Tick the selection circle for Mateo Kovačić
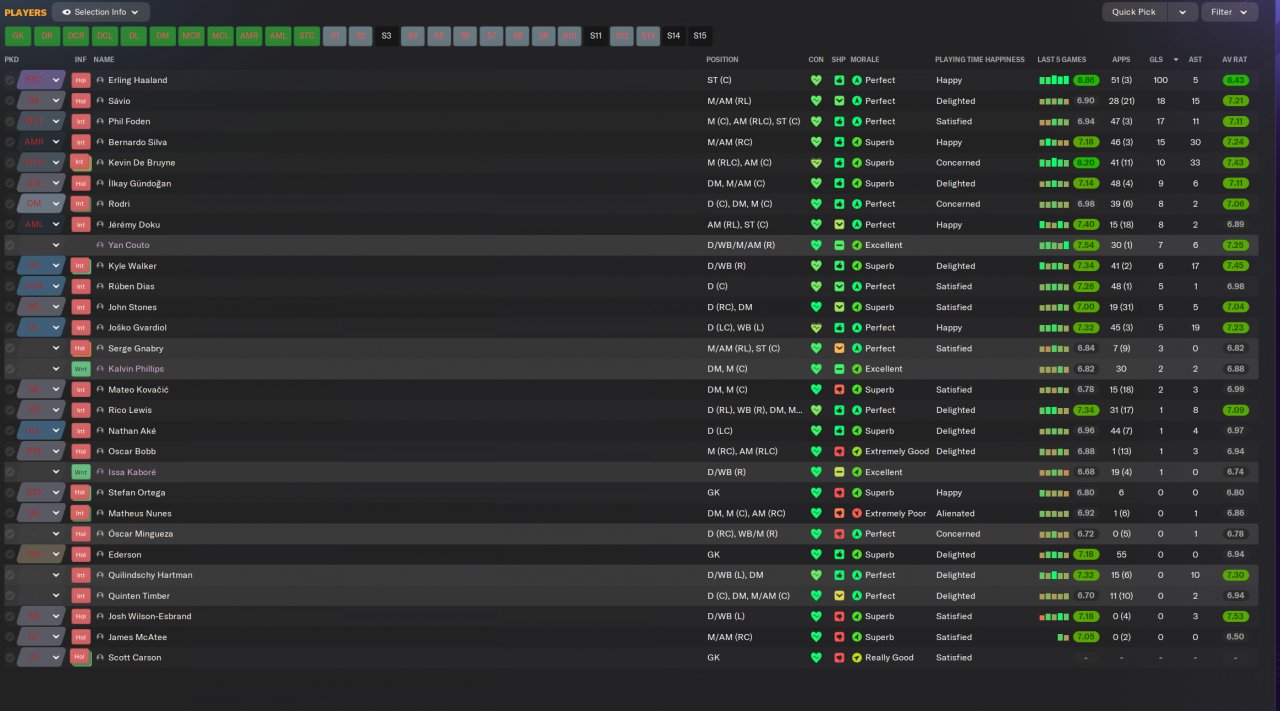 (x=10, y=389)
